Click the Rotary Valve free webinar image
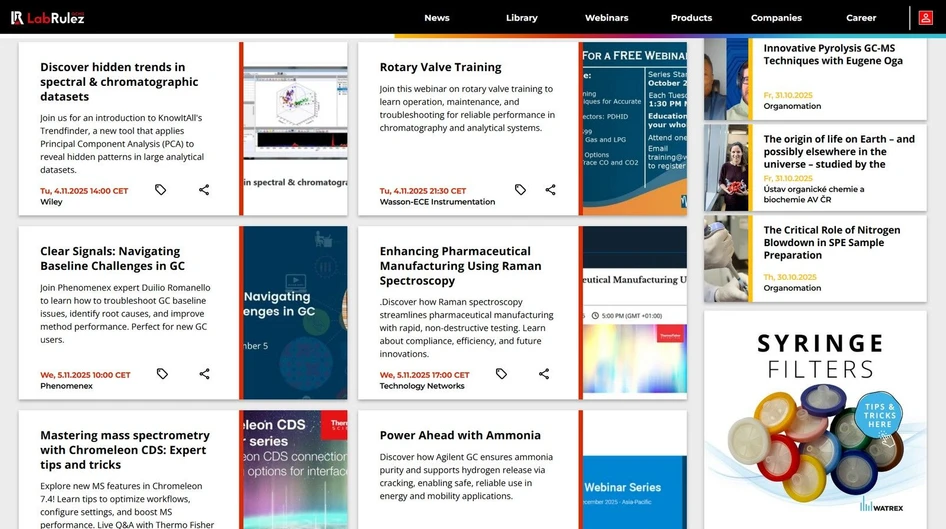 (635, 128)
